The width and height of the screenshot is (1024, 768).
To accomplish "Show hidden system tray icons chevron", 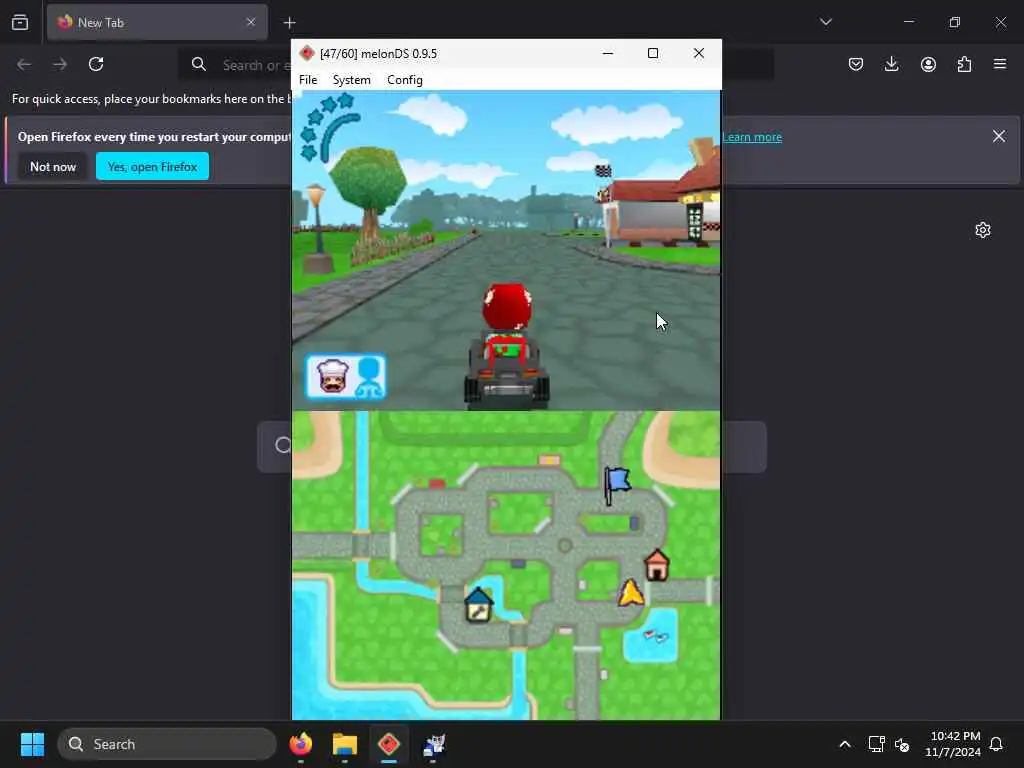I will 844,744.
